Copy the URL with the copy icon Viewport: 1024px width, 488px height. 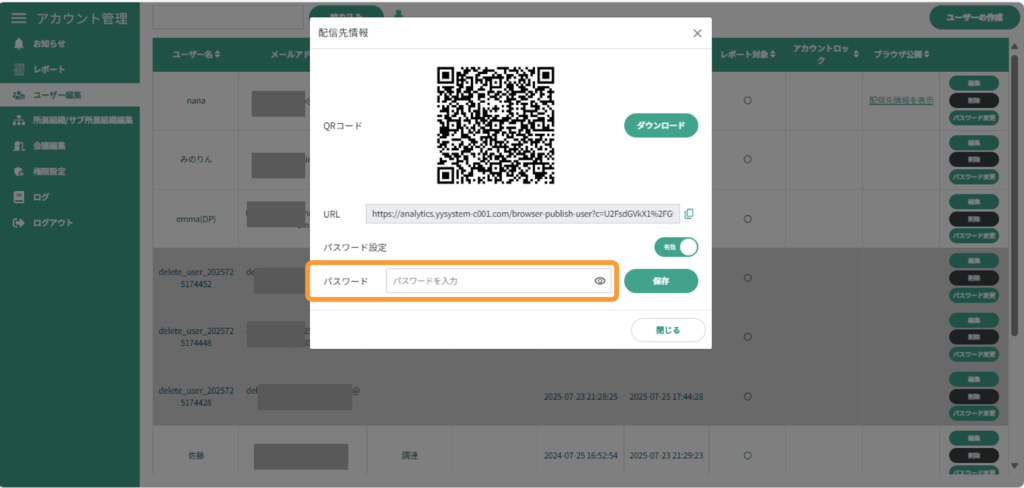[689, 214]
